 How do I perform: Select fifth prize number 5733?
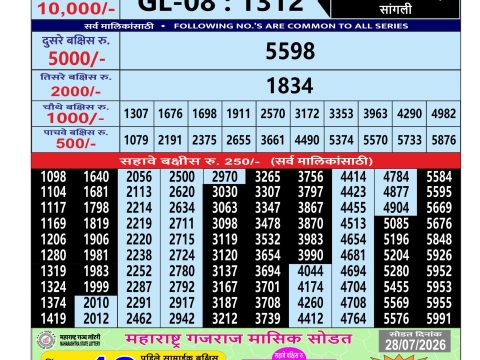(409, 140)
